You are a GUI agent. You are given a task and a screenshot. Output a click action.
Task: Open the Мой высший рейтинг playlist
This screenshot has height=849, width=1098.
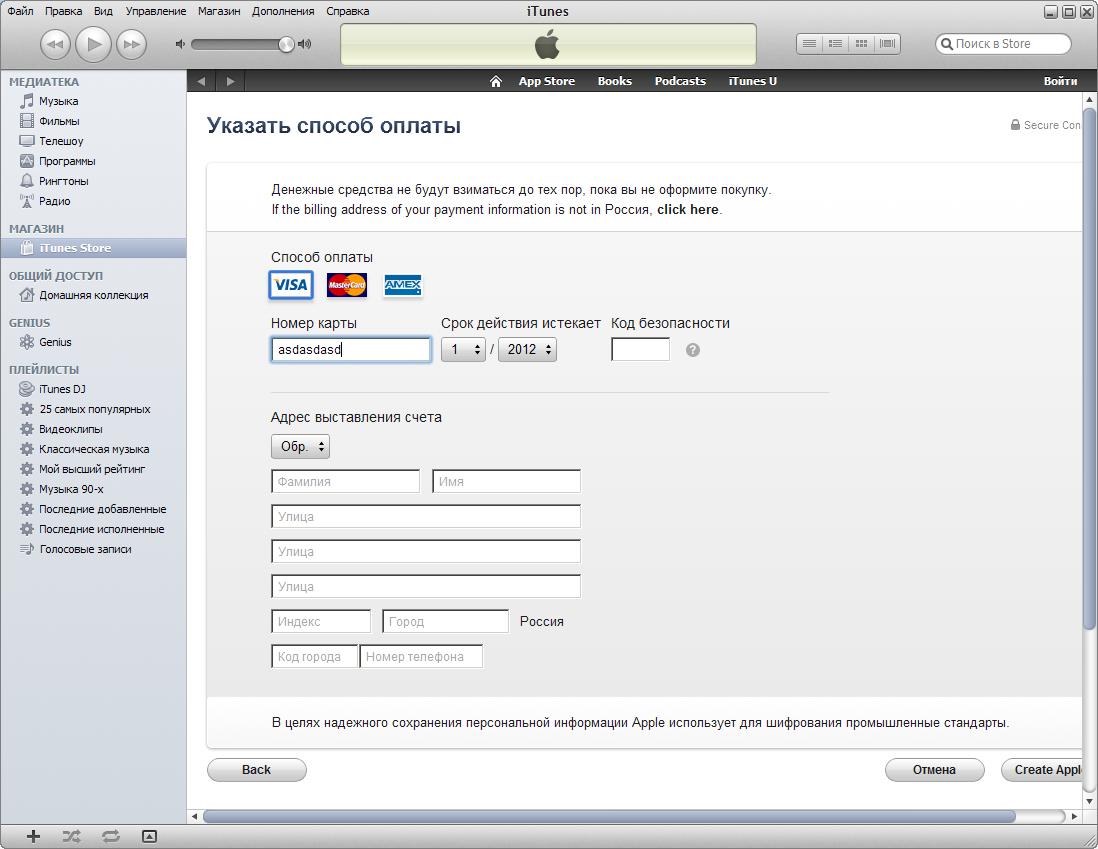pos(92,469)
